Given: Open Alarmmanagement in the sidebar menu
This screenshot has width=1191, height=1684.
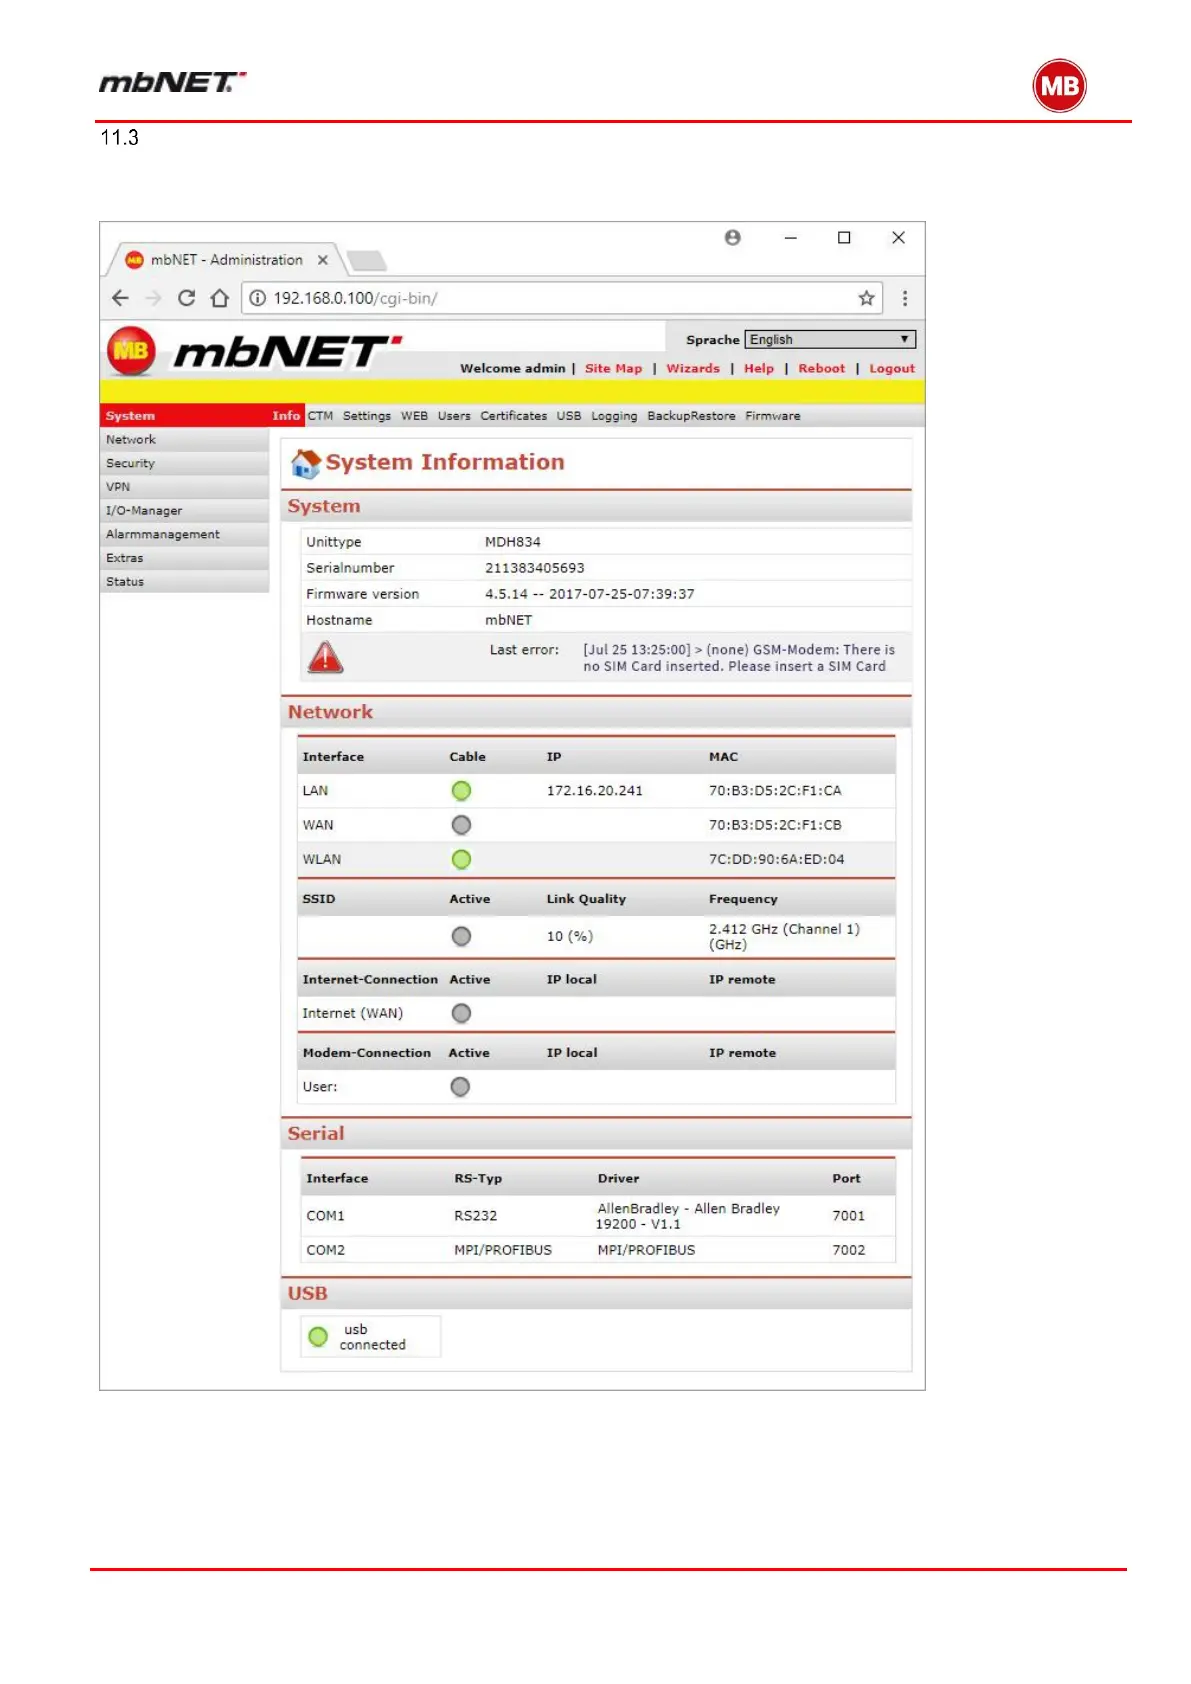Looking at the screenshot, I should coord(185,535).
